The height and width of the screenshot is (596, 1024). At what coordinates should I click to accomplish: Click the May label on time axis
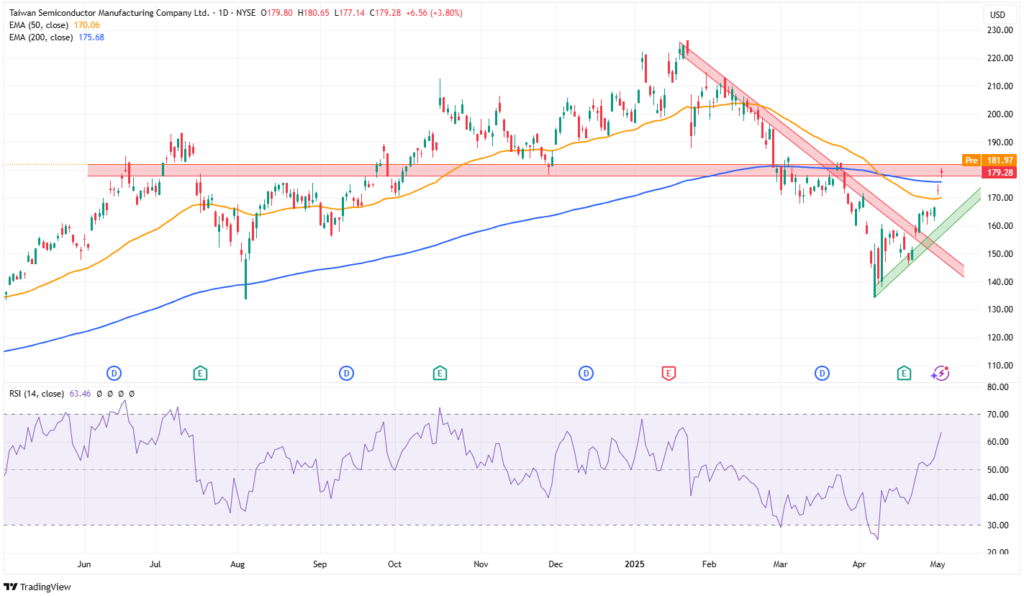click(937, 564)
